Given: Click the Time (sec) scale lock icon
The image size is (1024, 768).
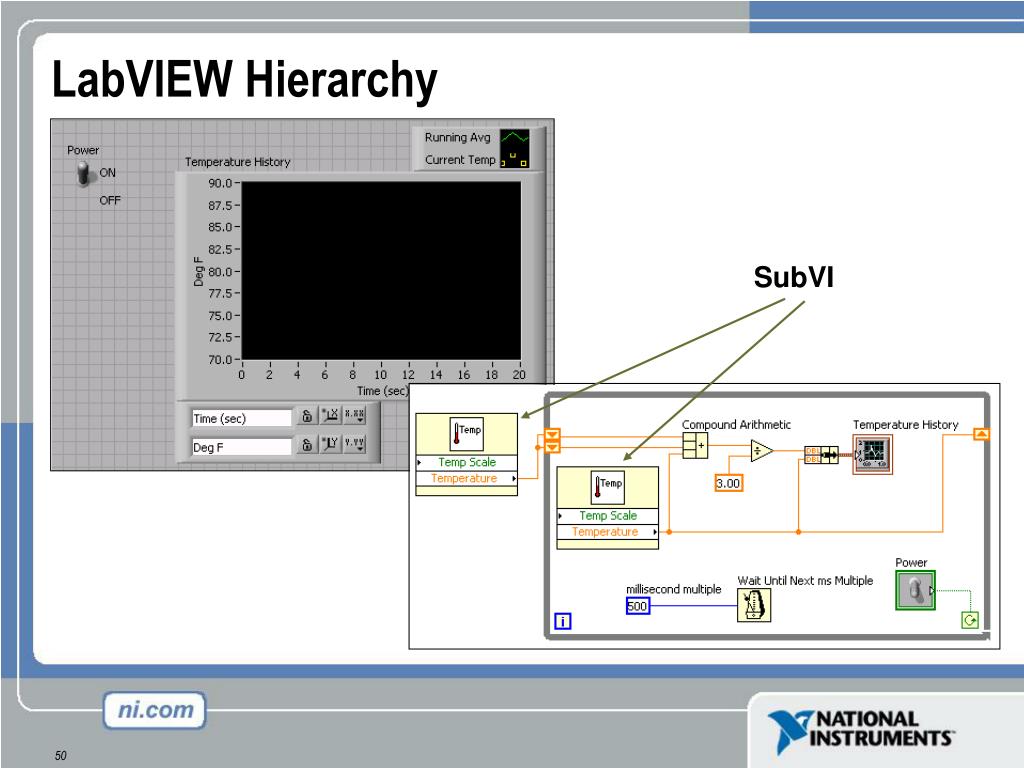Looking at the screenshot, I should [307, 416].
